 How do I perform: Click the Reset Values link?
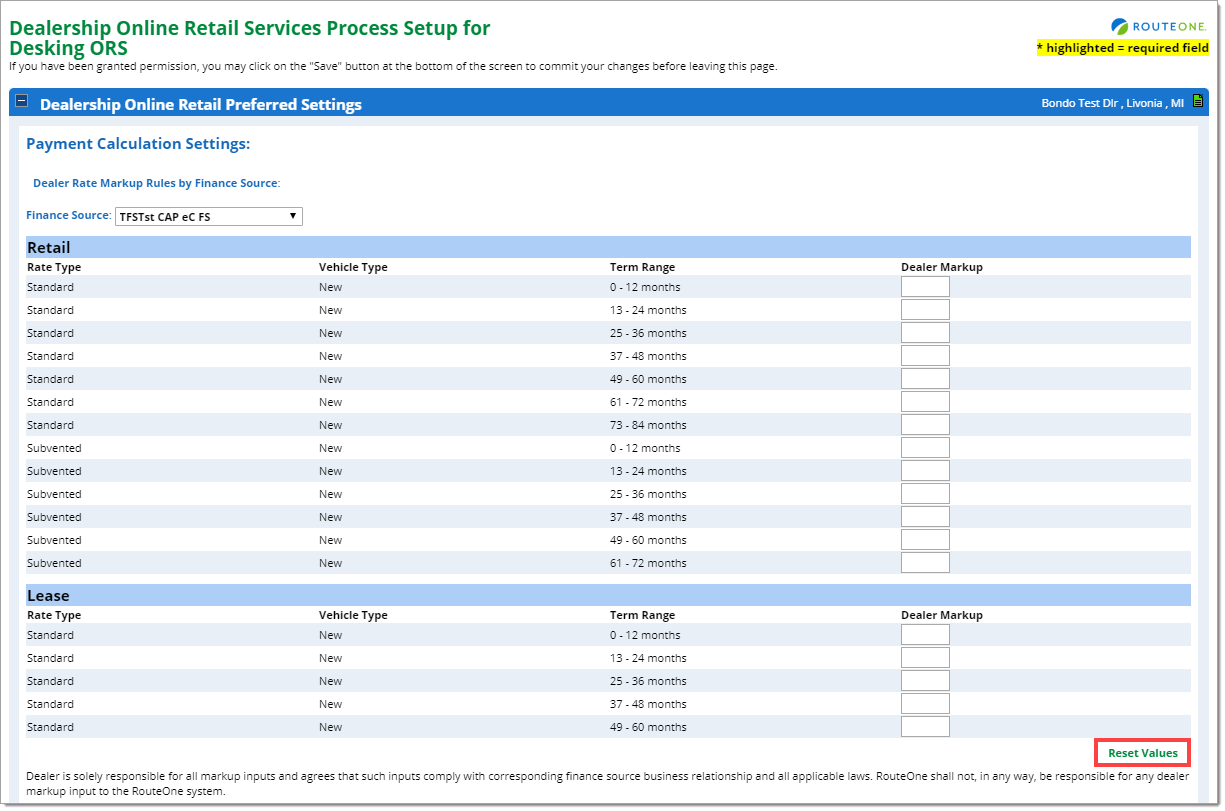click(1142, 753)
